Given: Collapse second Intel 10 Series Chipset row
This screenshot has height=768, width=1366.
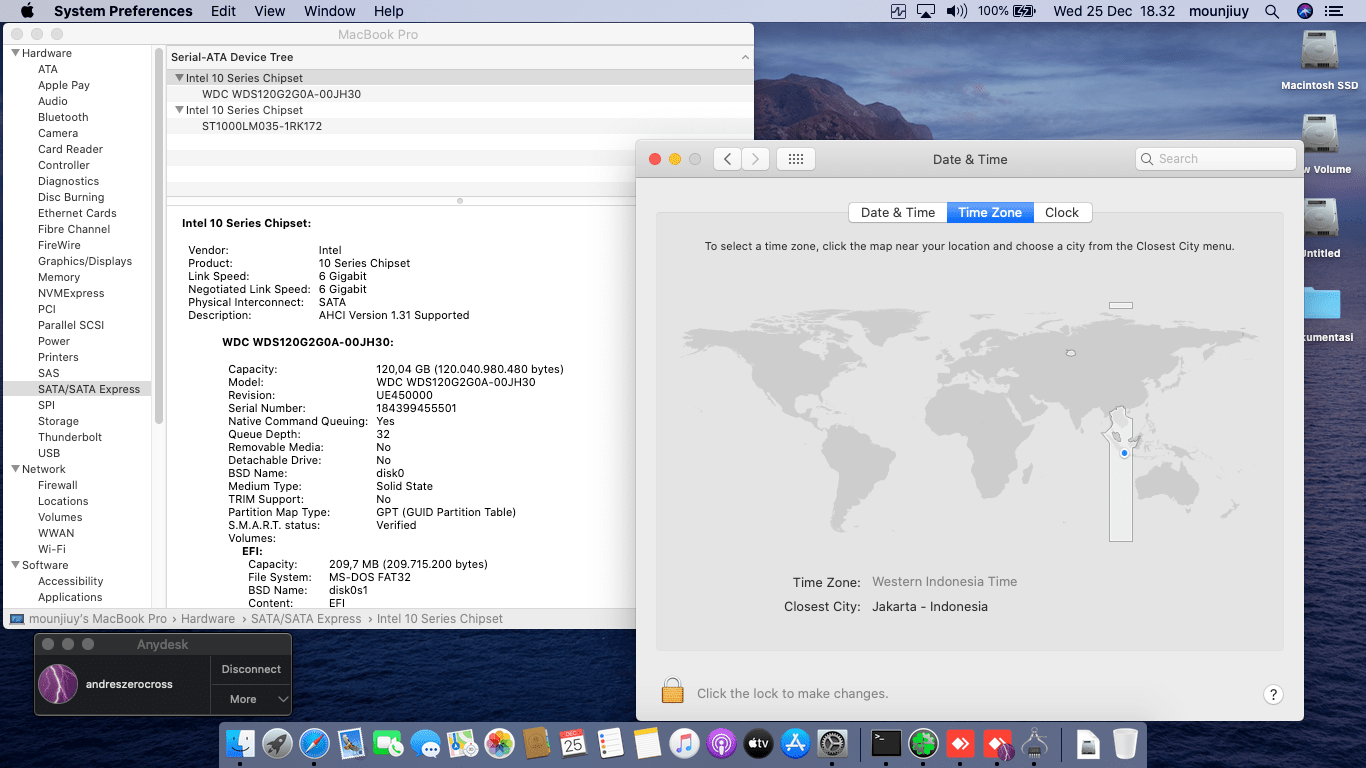Looking at the screenshot, I should (179, 110).
